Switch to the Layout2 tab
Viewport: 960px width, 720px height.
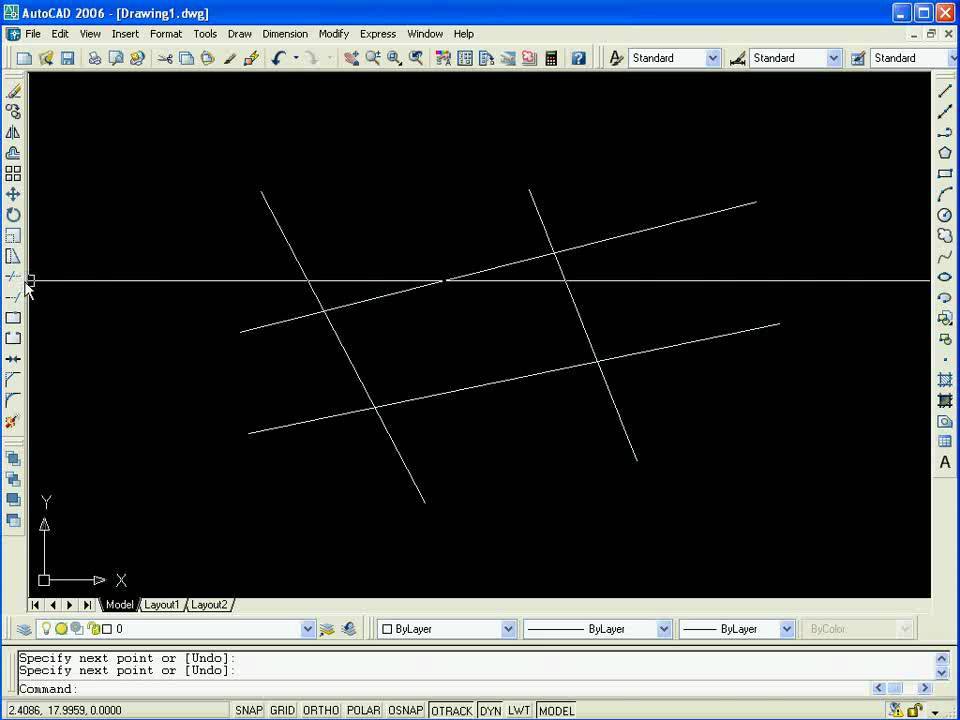pyautogui.click(x=209, y=605)
